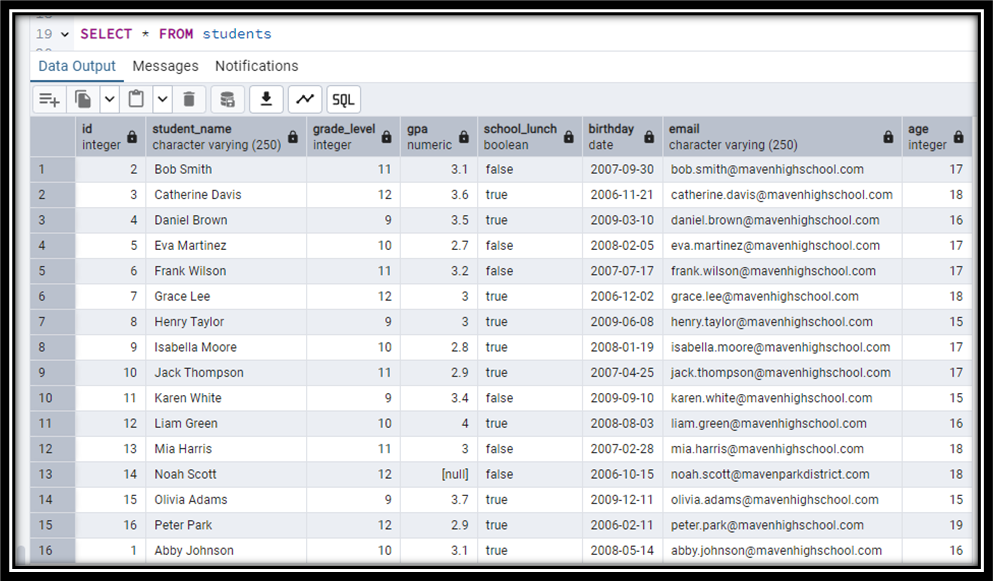
Task: Click the school_lunch column lock icon
Action: click(569, 137)
